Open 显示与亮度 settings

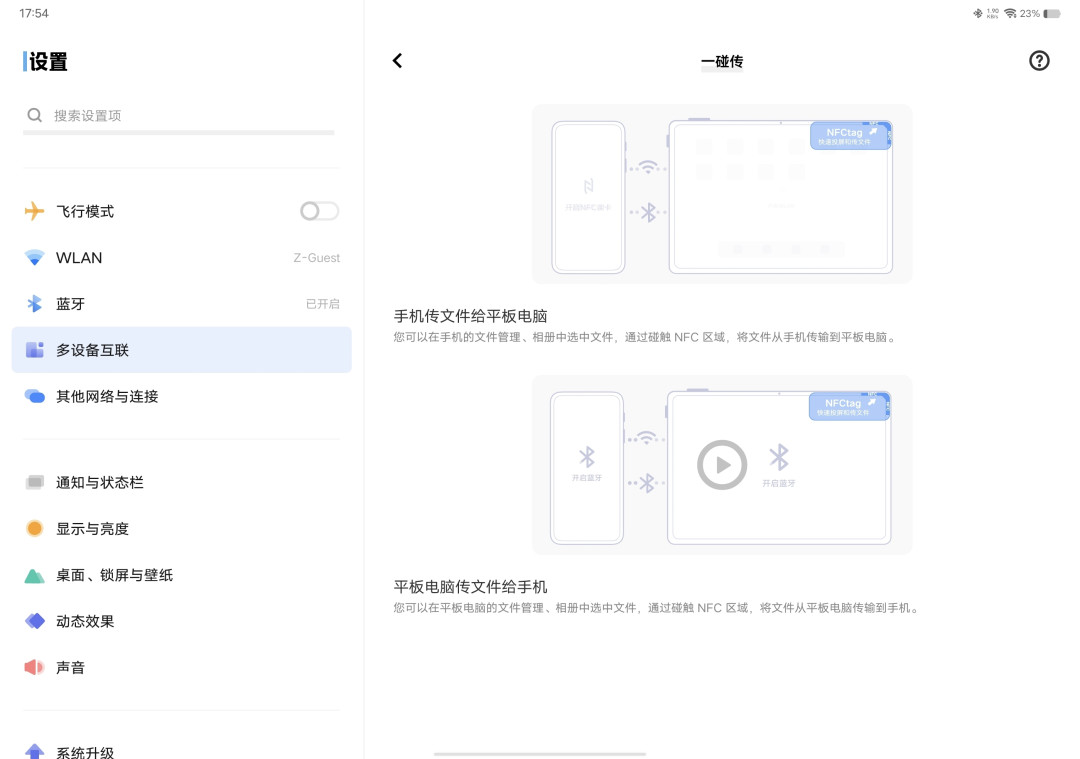point(182,528)
